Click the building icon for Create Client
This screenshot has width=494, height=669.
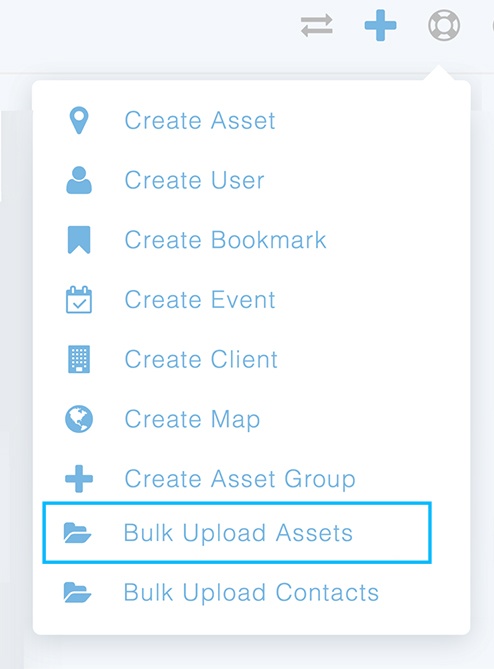(x=79, y=359)
